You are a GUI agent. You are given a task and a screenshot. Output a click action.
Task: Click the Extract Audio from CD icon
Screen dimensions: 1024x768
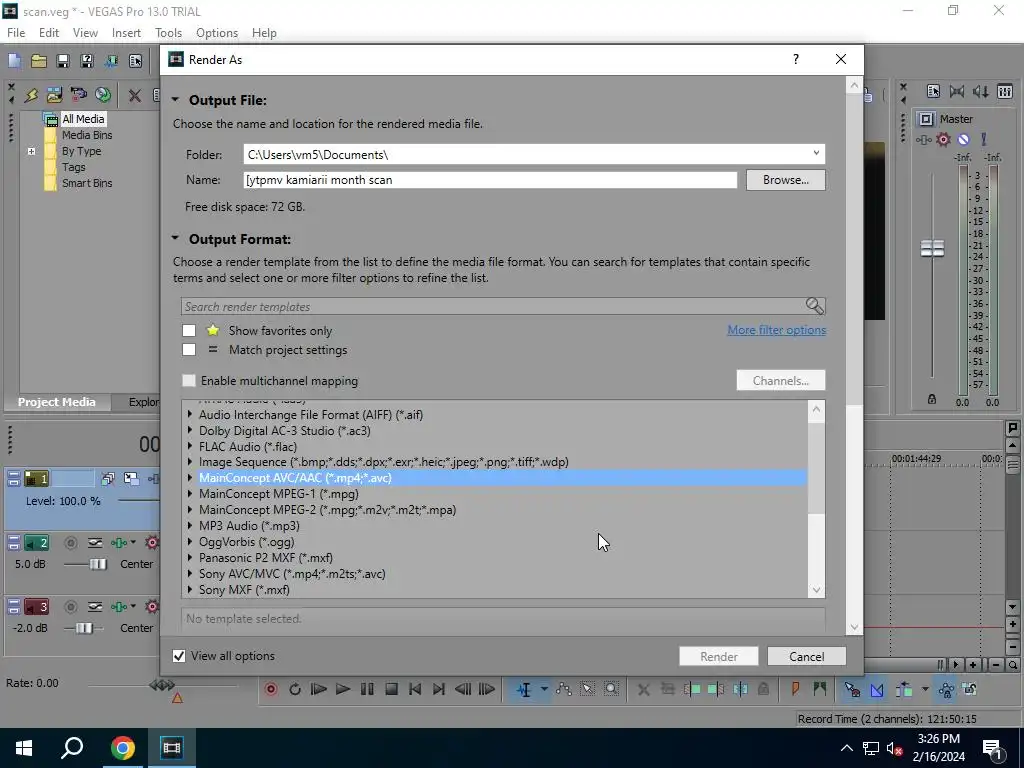pos(103,95)
